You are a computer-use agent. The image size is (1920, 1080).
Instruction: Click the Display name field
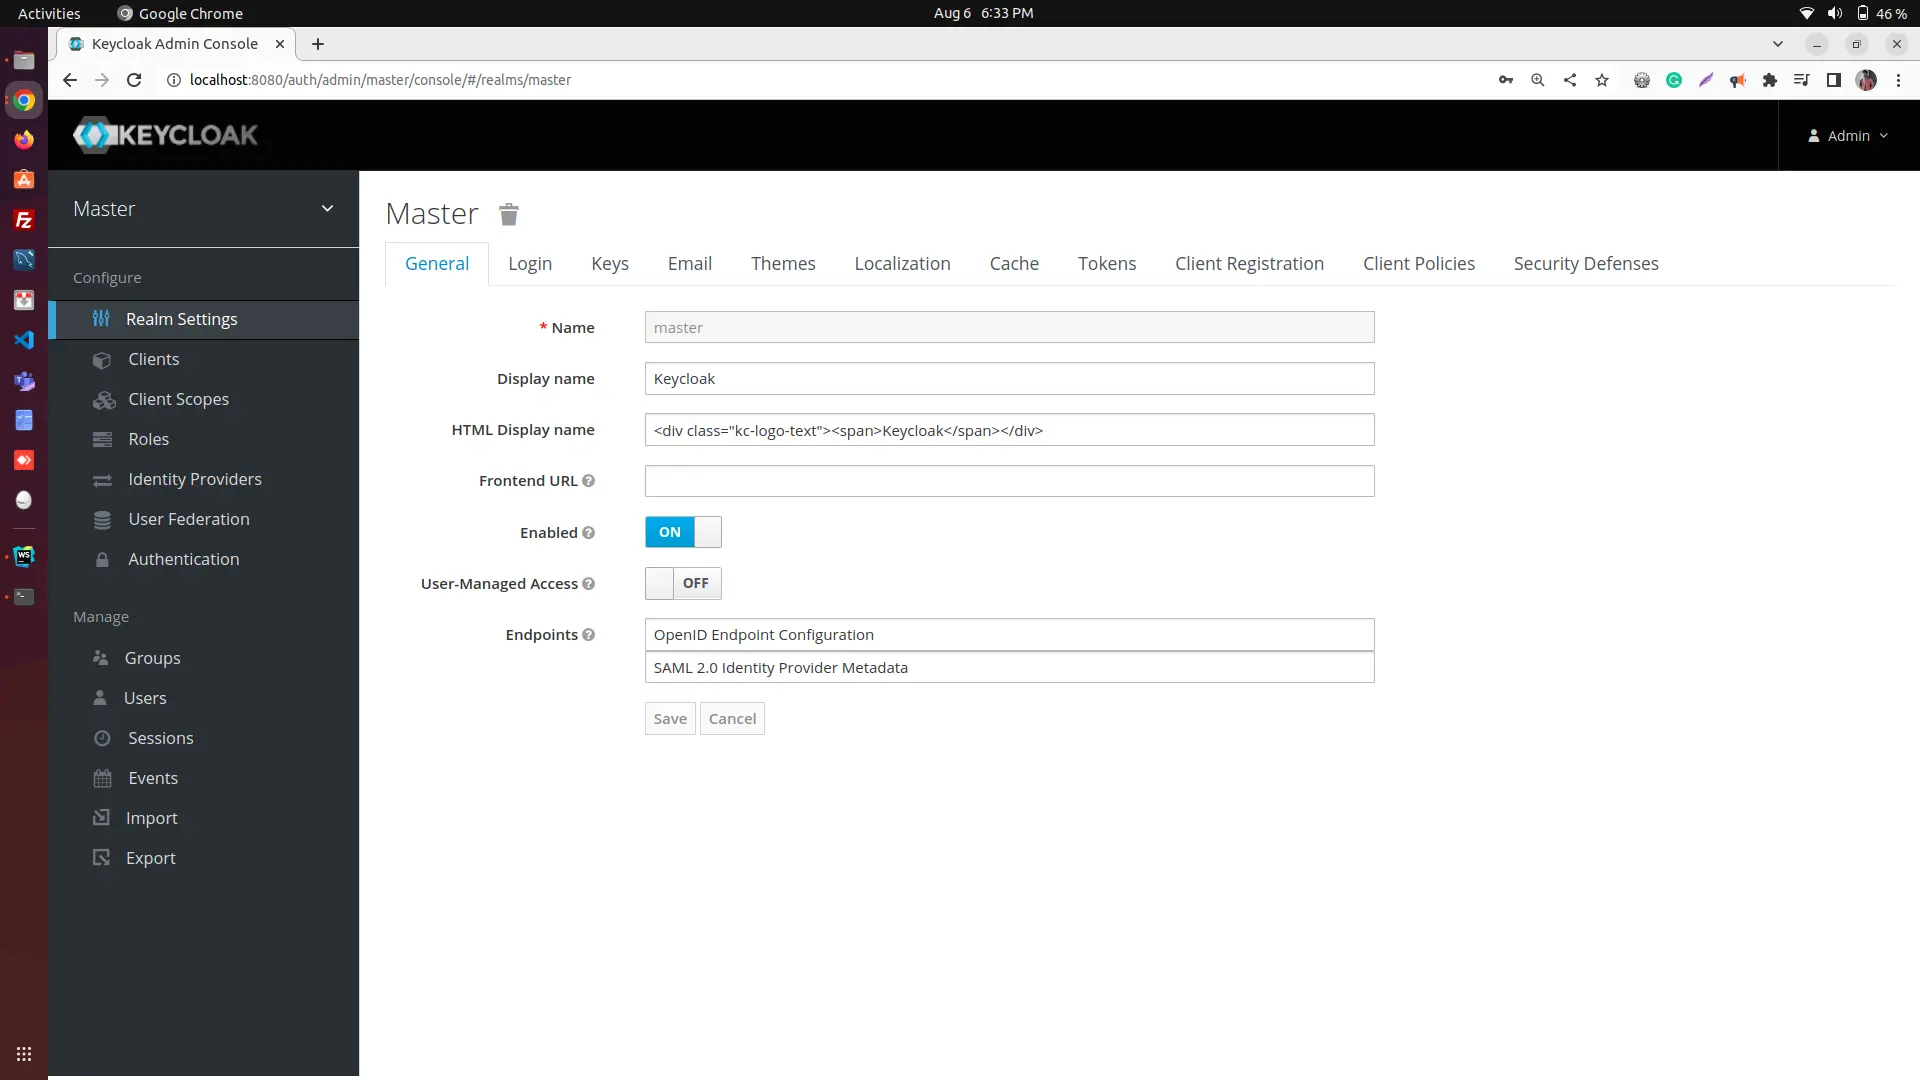pyautogui.click(x=1009, y=379)
